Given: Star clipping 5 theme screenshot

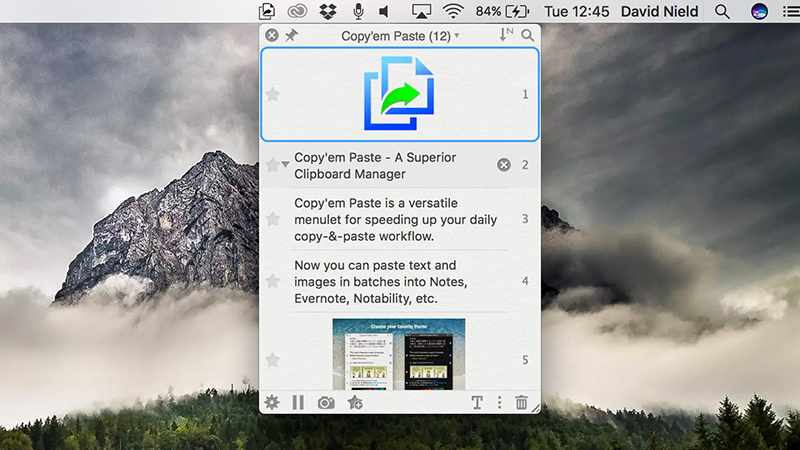Looking at the screenshot, I should tap(273, 360).
